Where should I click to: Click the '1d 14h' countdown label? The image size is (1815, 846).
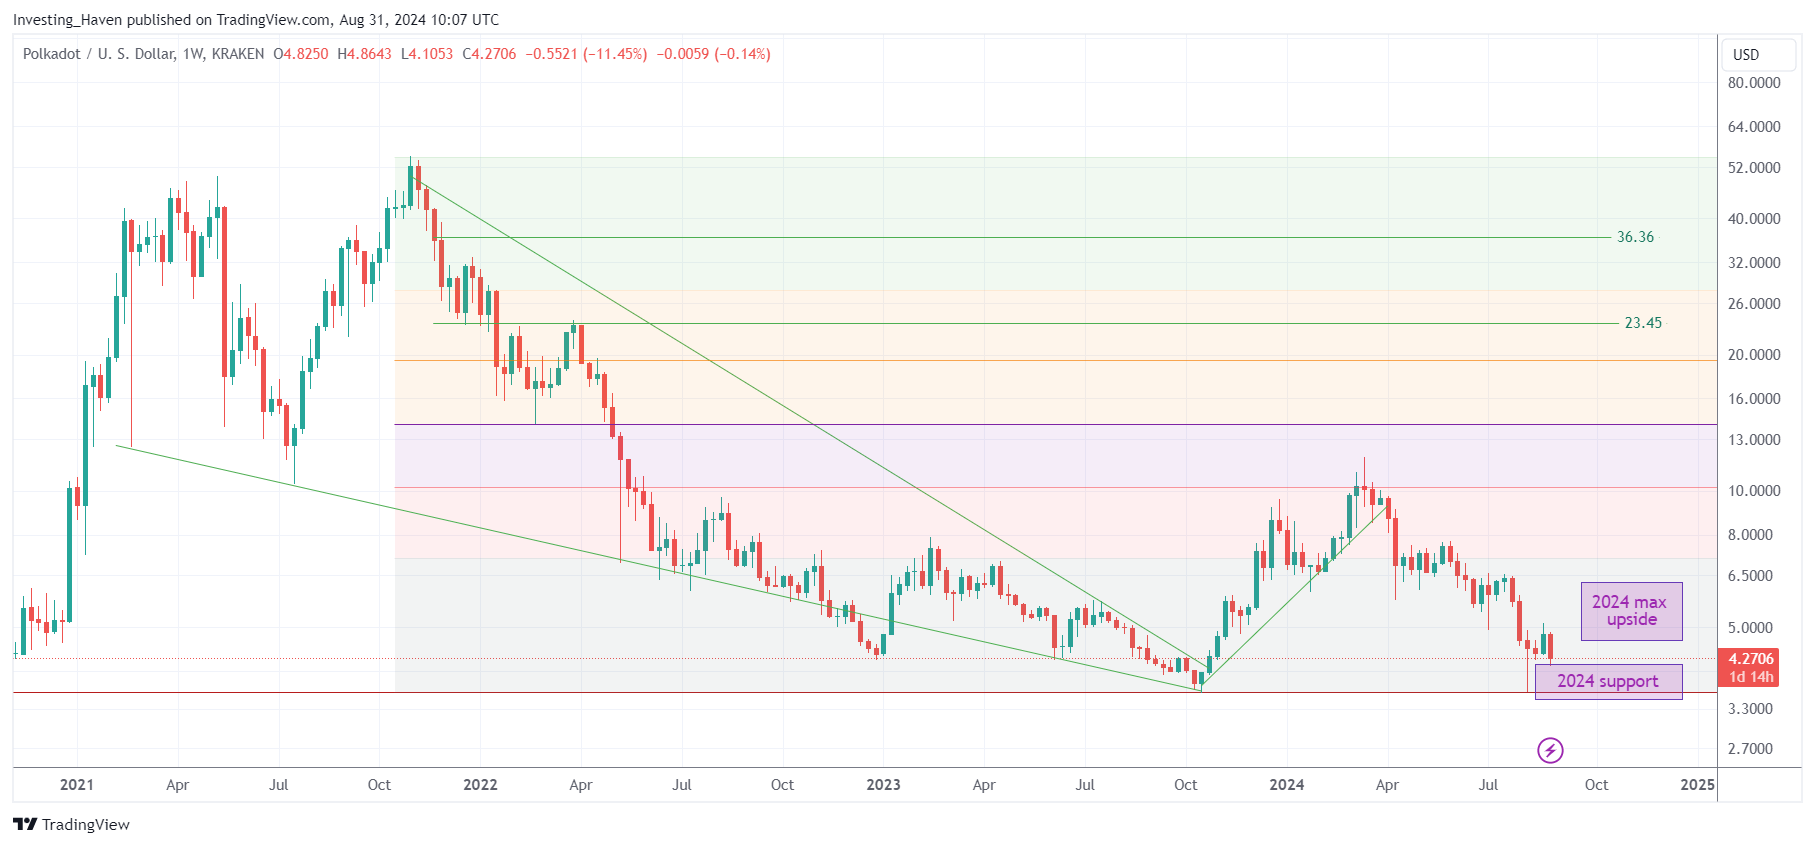pyautogui.click(x=1751, y=677)
